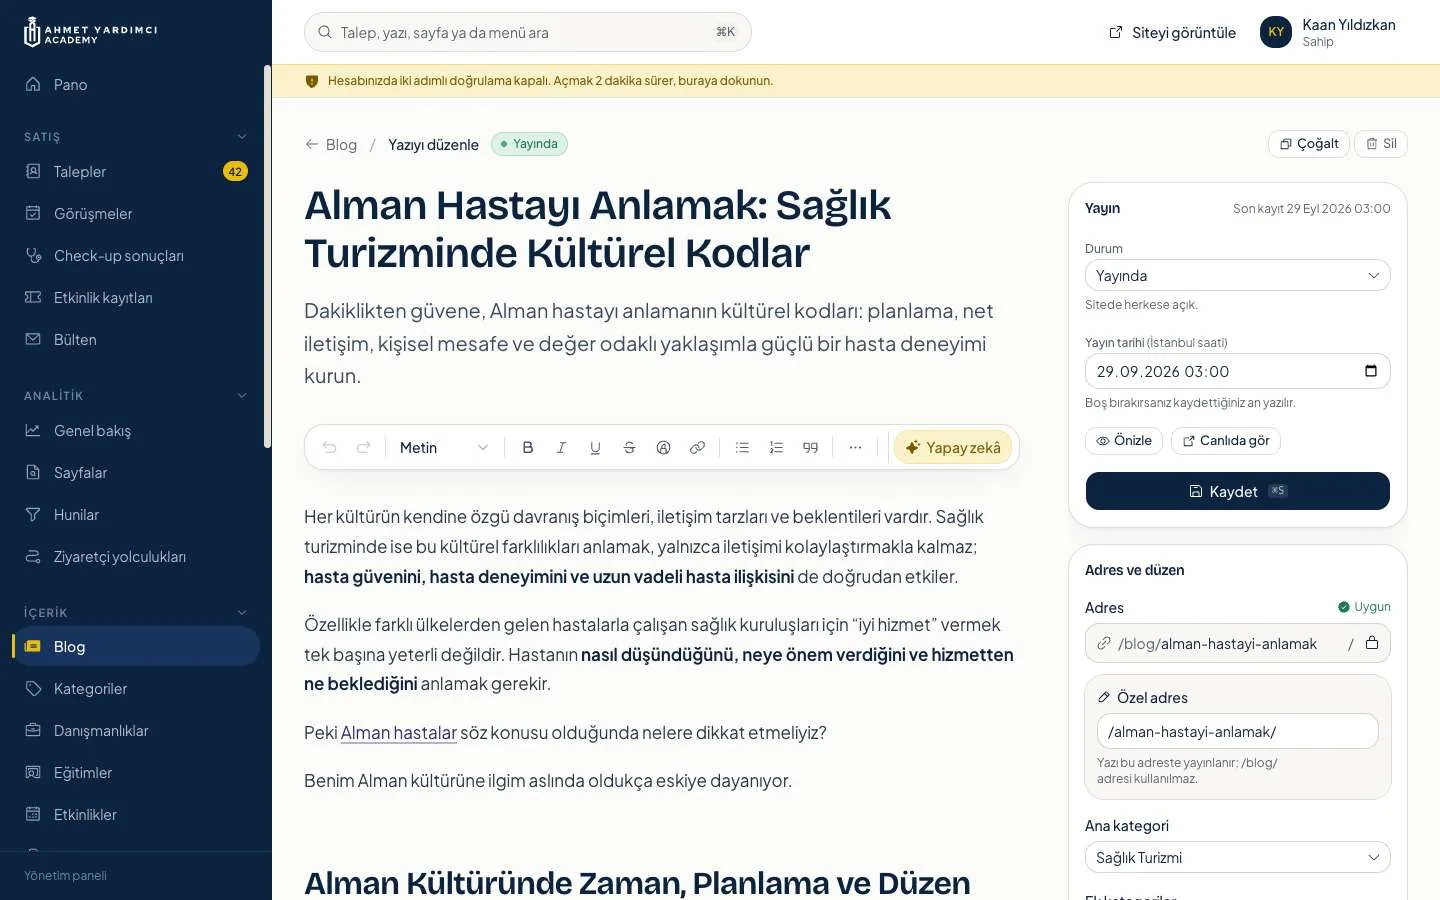Toggle bold formatting
1440x900 pixels.
pos(528,448)
